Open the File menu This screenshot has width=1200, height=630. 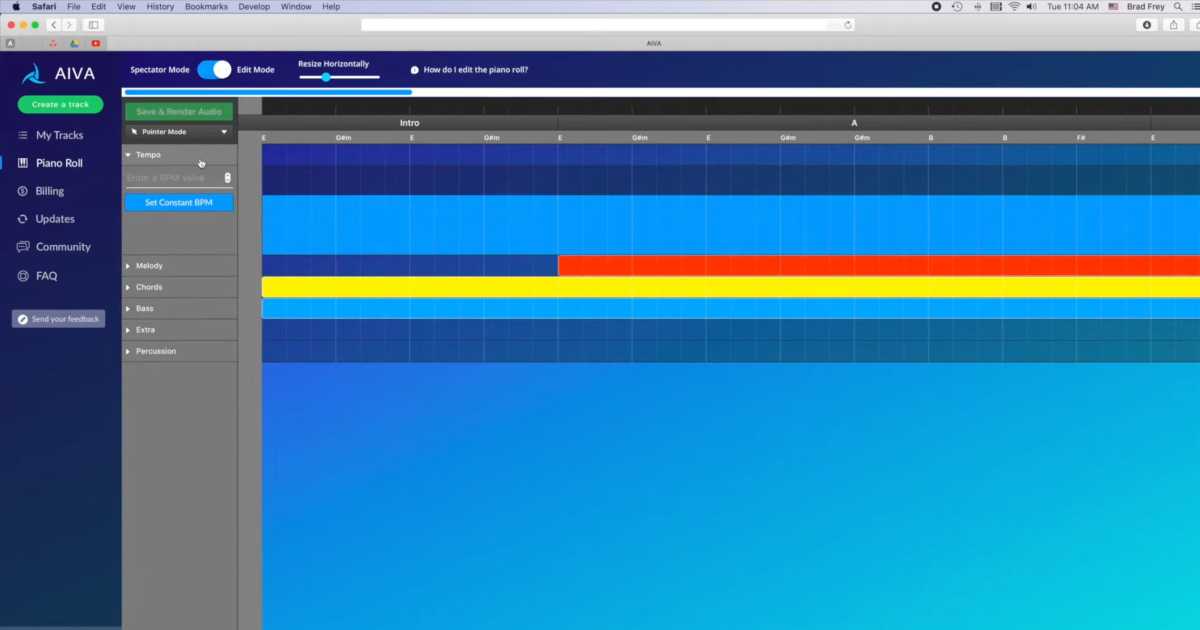[x=74, y=6]
